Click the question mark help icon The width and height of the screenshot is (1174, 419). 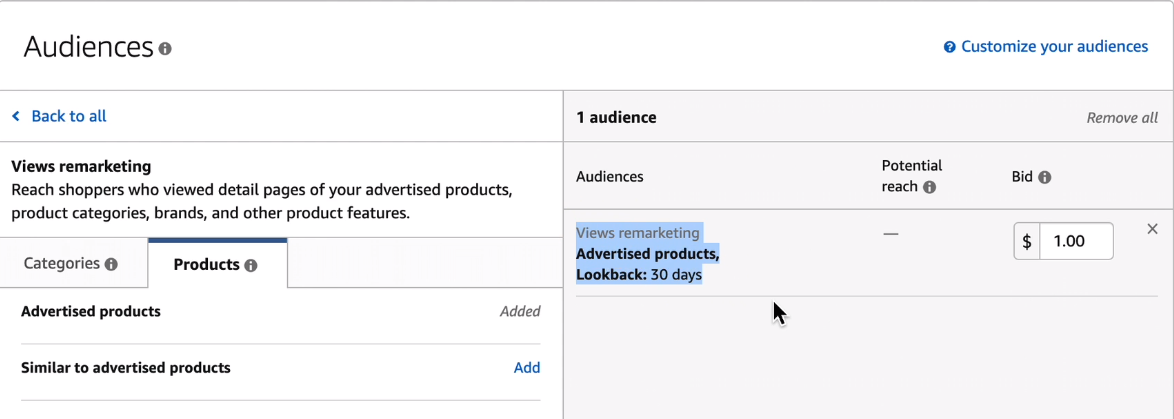click(950, 47)
